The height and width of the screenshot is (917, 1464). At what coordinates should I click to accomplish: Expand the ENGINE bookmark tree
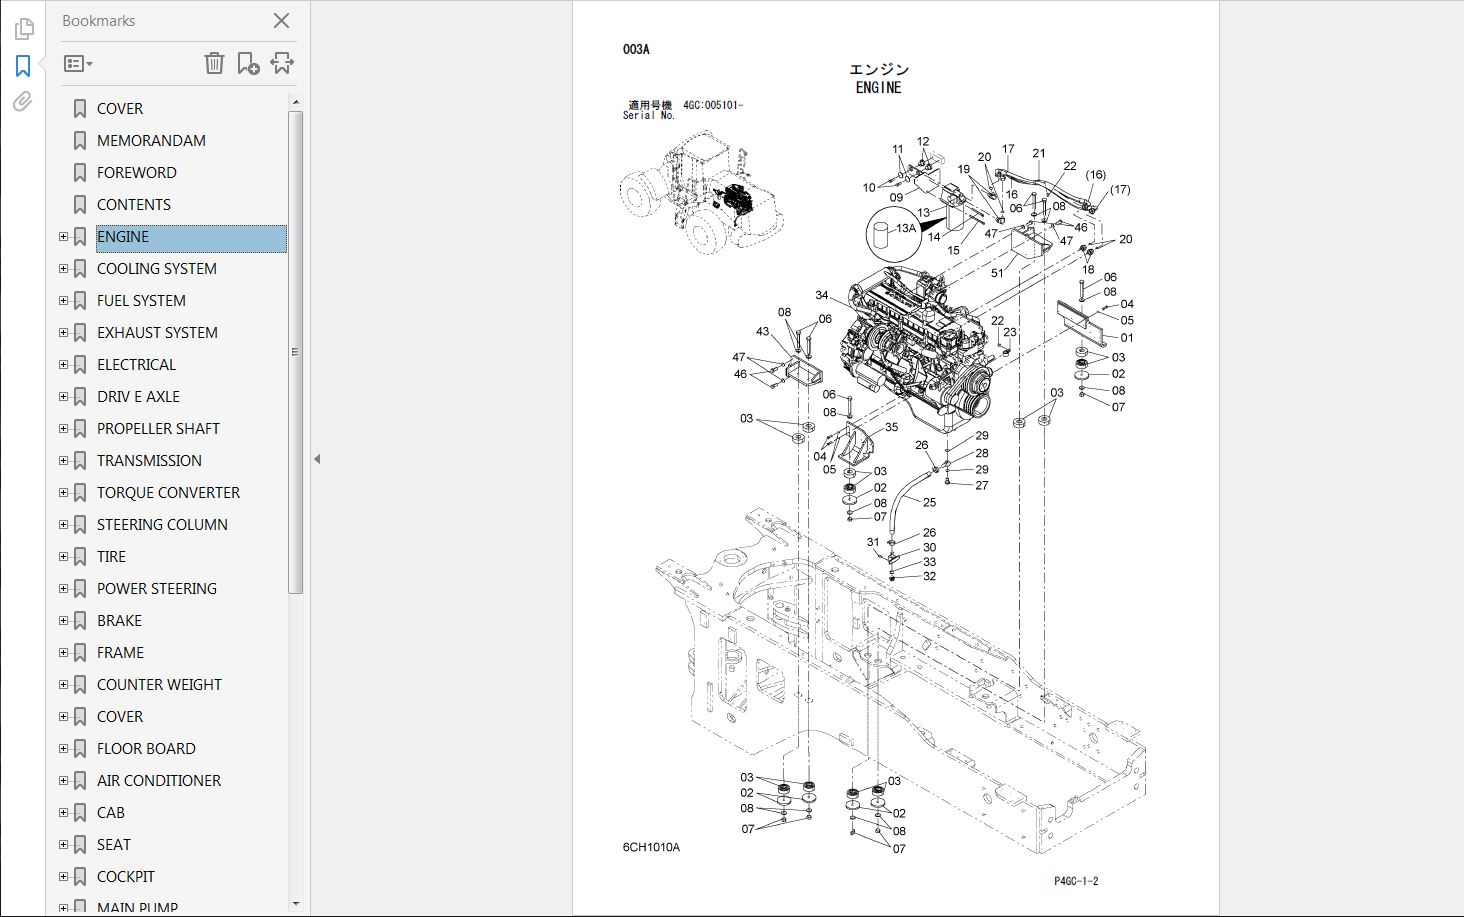point(63,237)
